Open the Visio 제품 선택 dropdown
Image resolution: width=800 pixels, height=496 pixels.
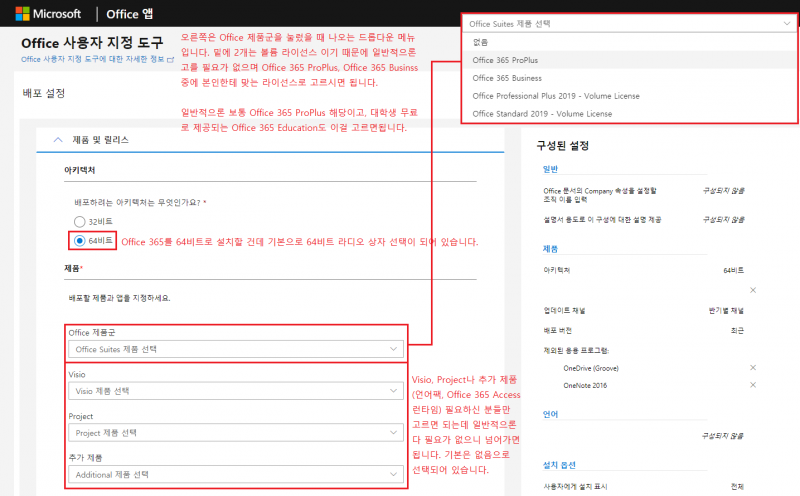click(236, 391)
